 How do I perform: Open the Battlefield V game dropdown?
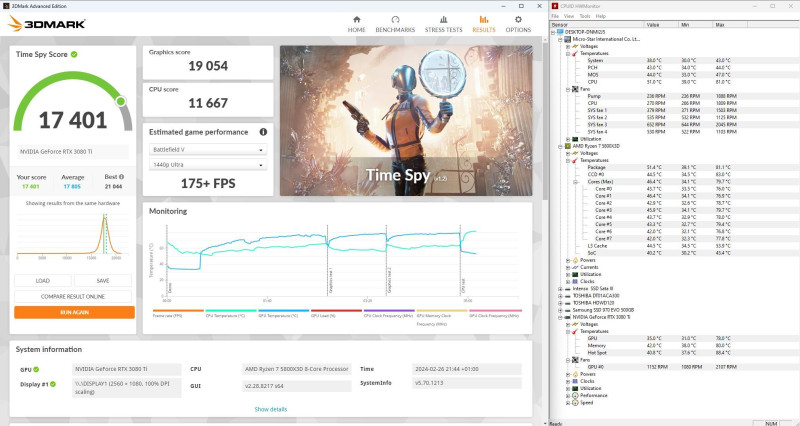point(208,150)
